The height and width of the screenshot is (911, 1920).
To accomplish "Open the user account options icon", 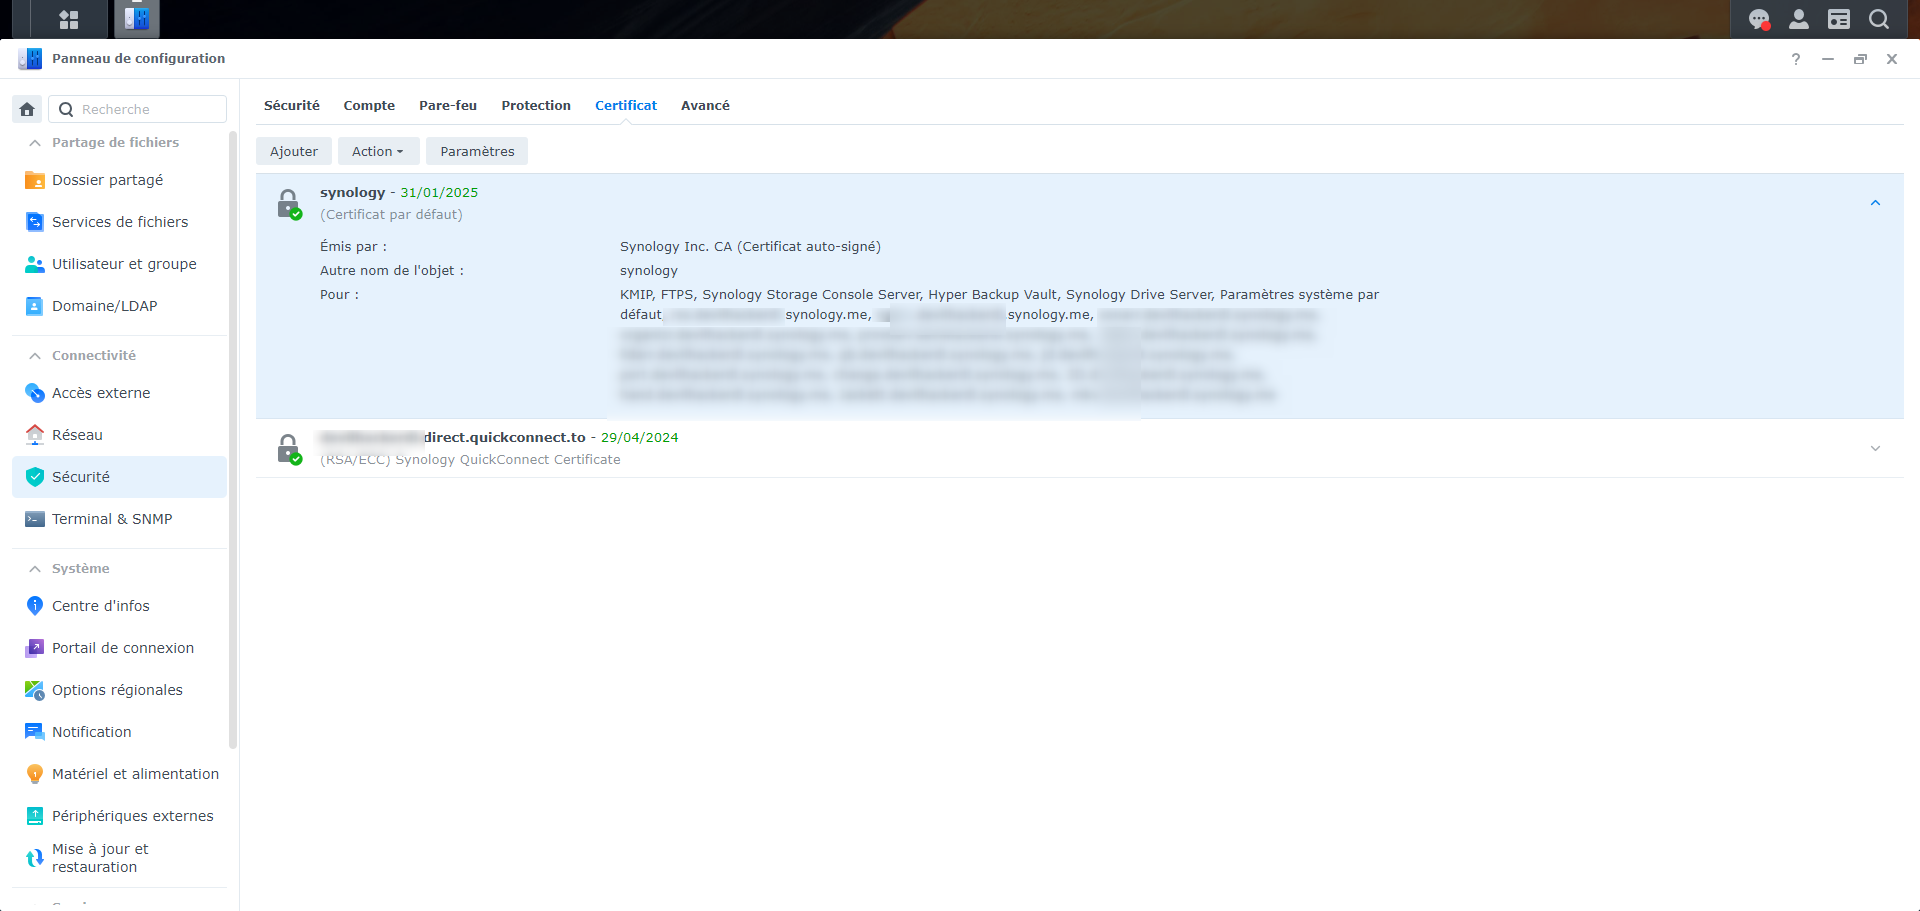I will tap(1799, 19).
